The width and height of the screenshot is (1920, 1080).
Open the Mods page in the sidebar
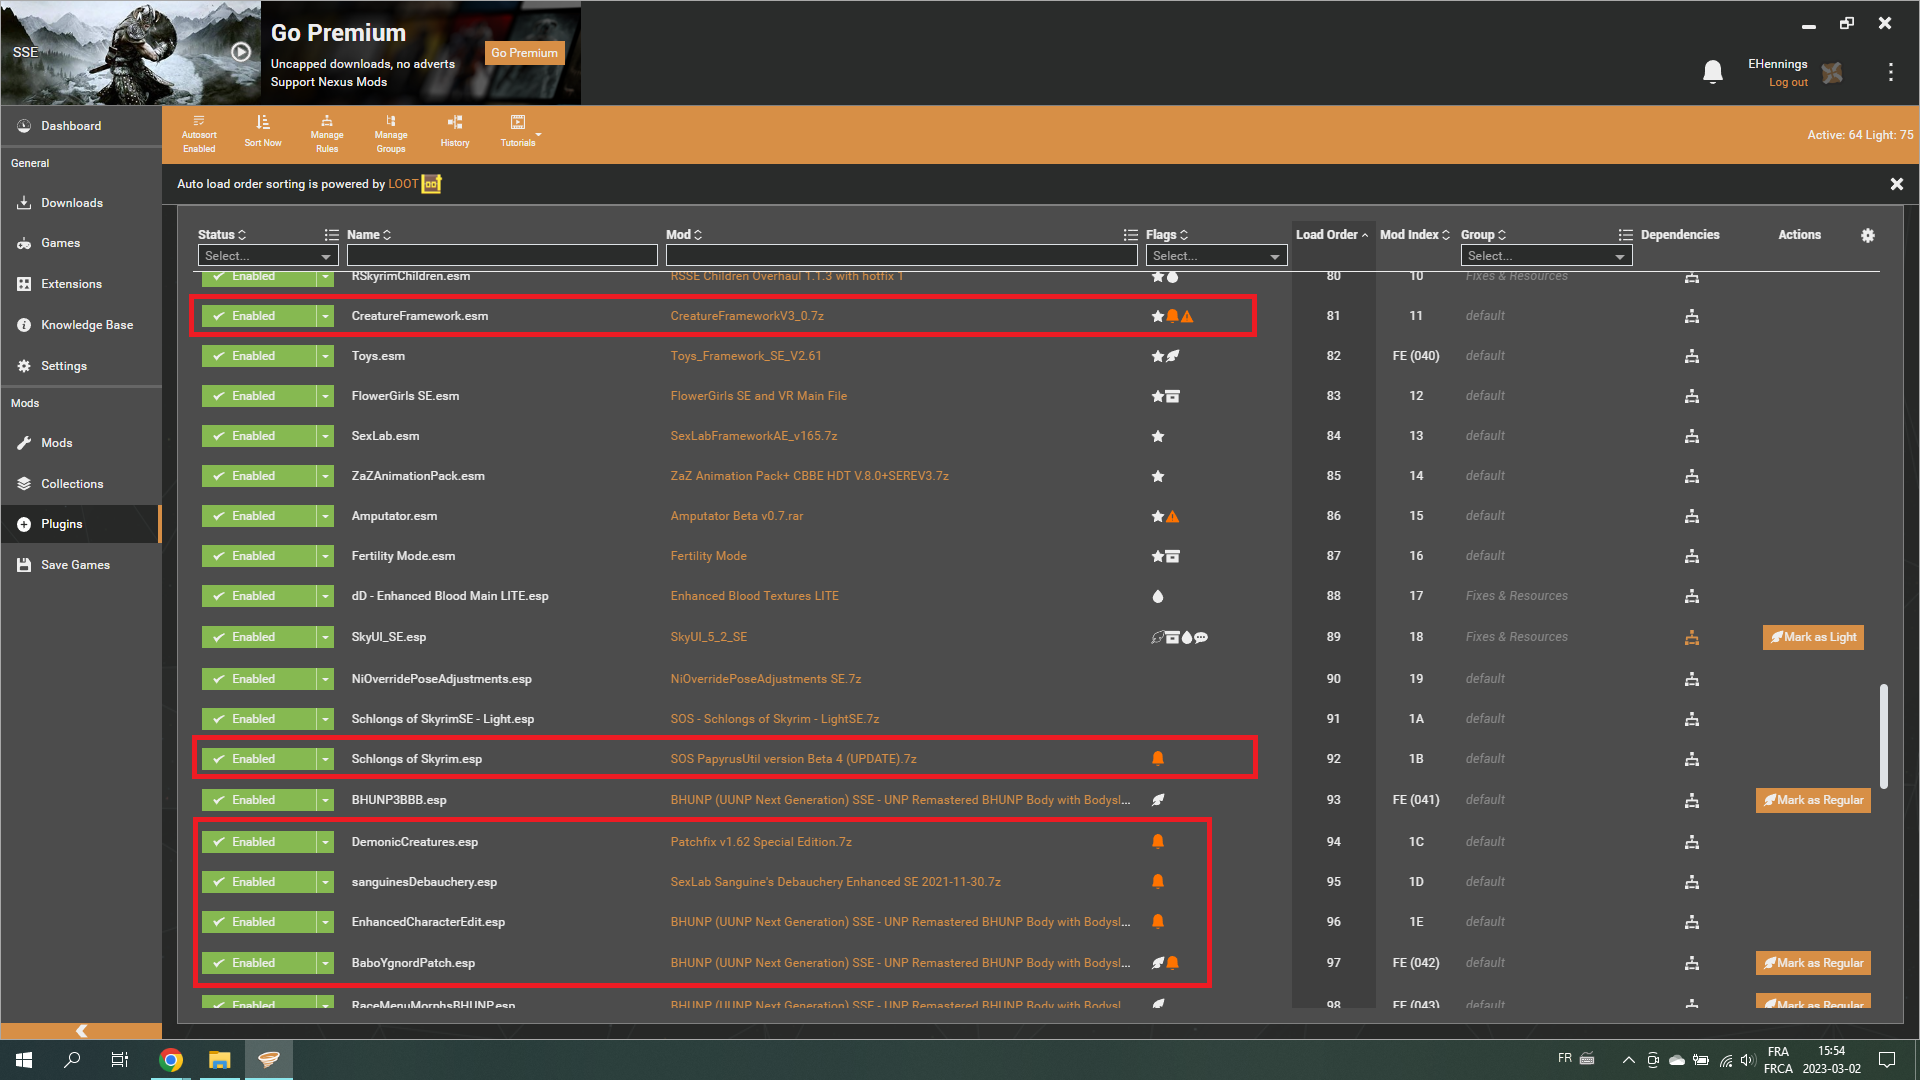[x=57, y=443]
